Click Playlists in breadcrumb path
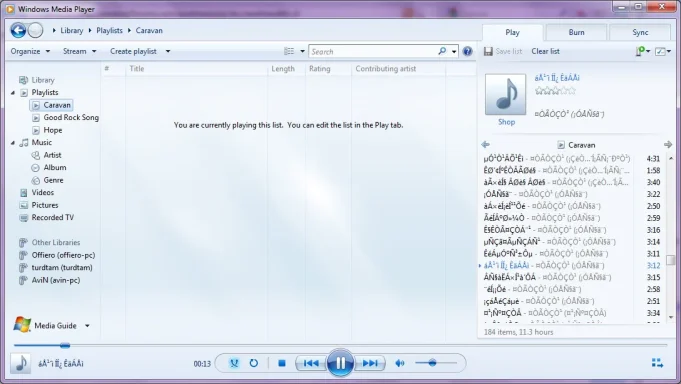 (109, 30)
